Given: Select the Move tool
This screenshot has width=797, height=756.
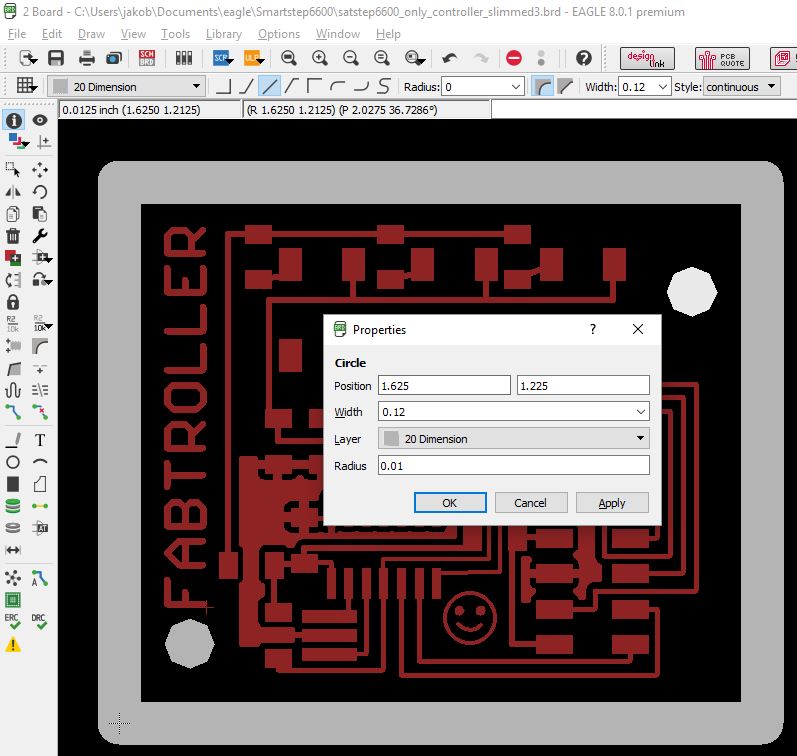Looking at the screenshot, I should (x=40, y=169).
